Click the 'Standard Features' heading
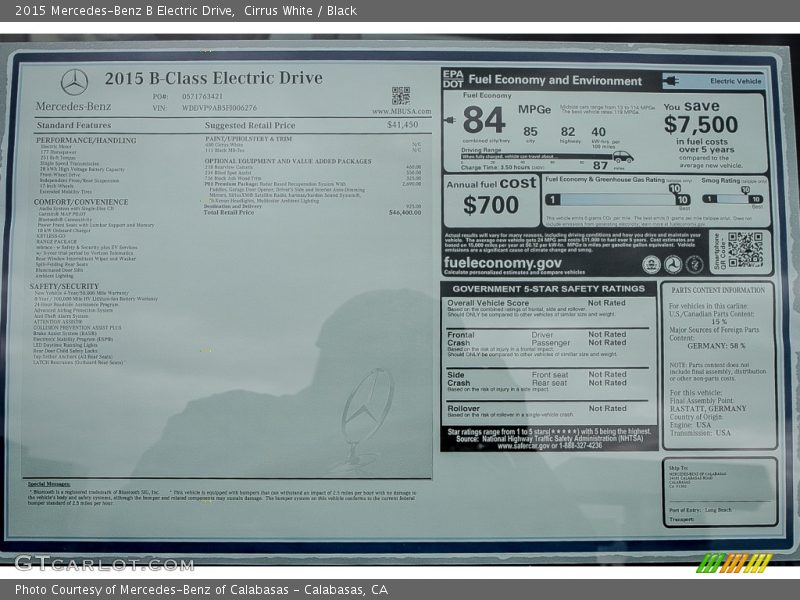The width and height of the screenshot is (800, 600). pyautogui.click(x=74, y=125)
